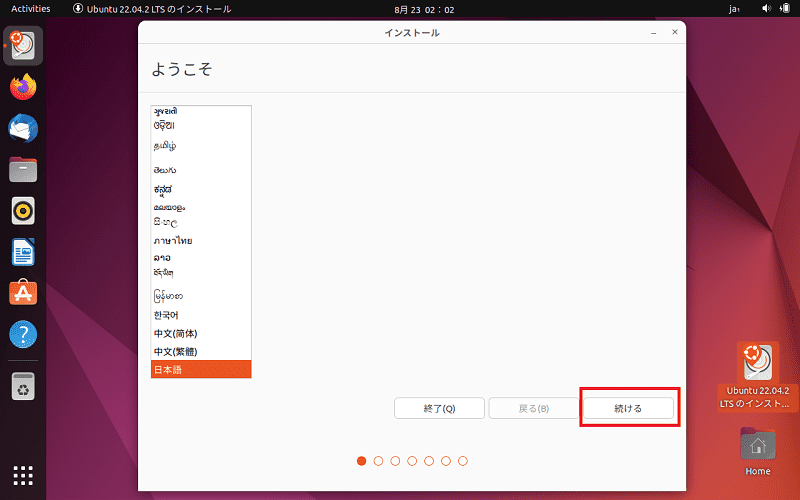Open the clock 8月 23 02:02 calendar
The height and width of the screenshot is (500, 800).
point(424,9)
